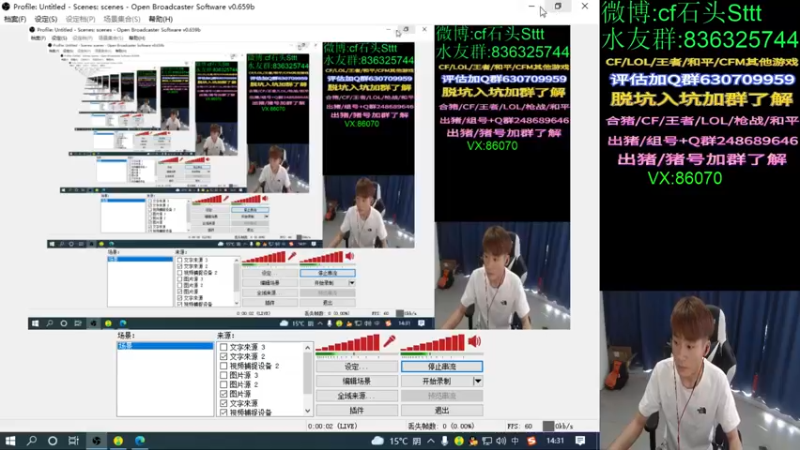Expand the 开始录制 dropdown arrow

coord(478,381)
